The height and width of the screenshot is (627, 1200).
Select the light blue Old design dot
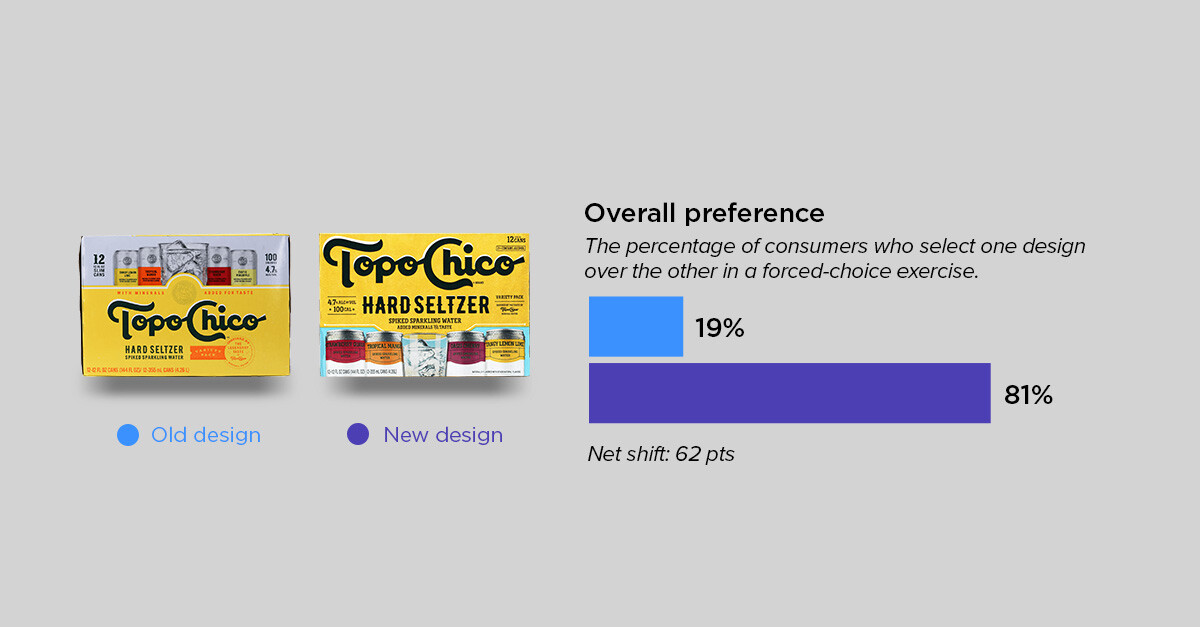point(127,435)
